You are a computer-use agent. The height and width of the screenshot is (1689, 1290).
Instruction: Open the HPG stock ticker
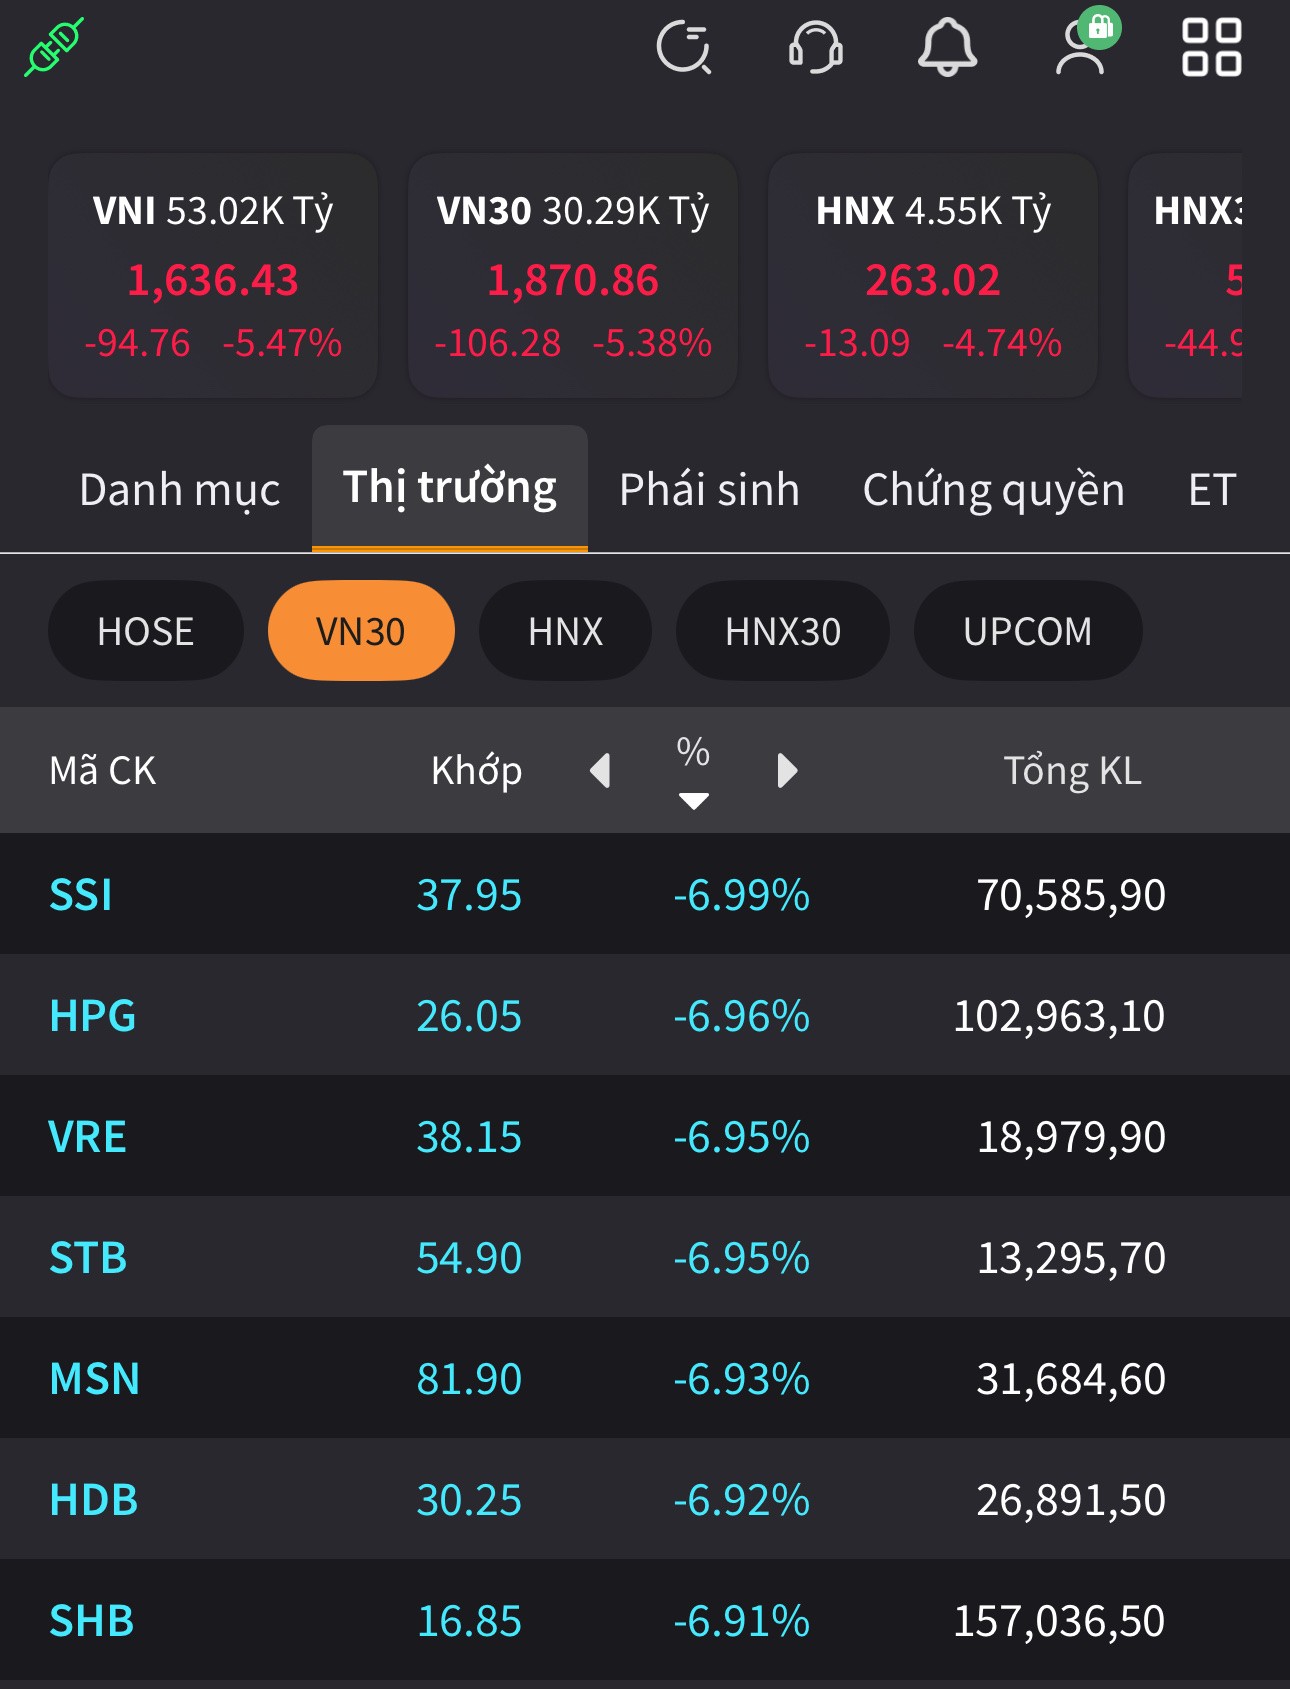pos(93,1016)
